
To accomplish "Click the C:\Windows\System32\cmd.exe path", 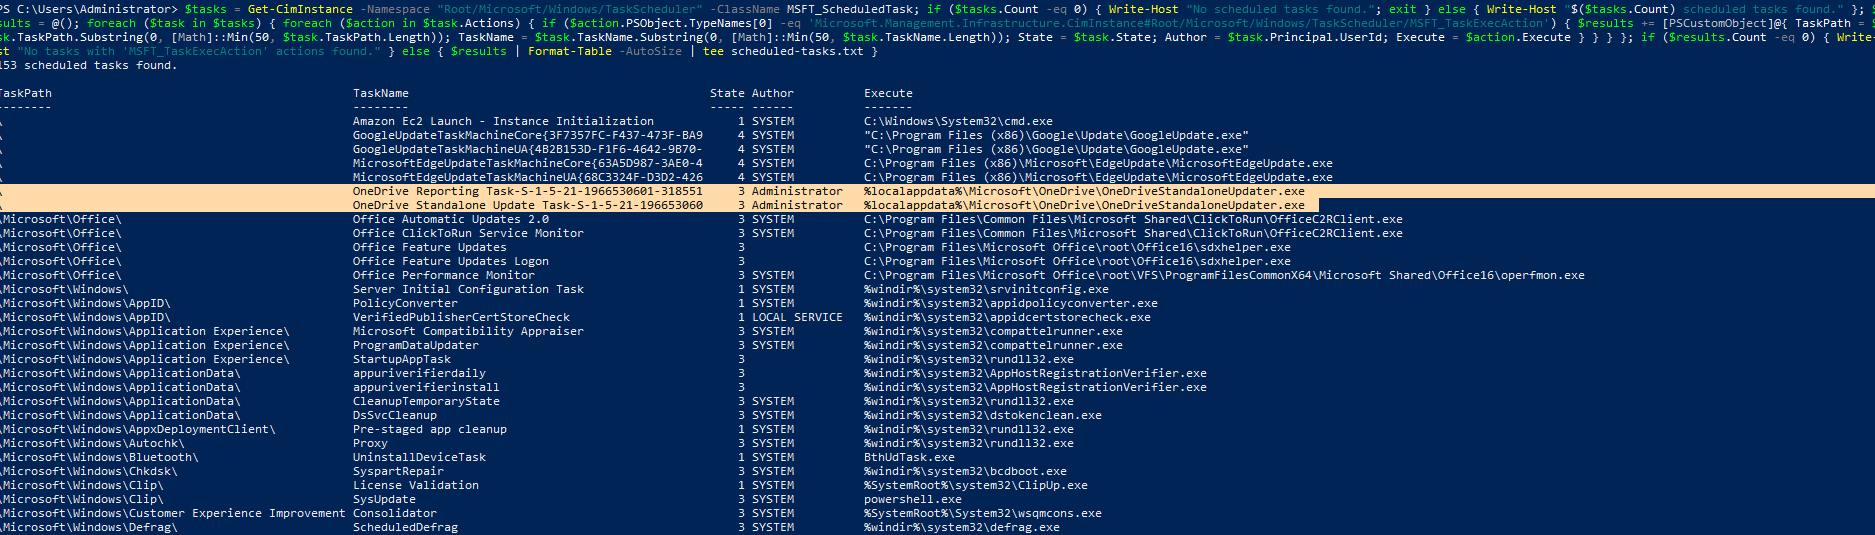I will tap(958, 121).
